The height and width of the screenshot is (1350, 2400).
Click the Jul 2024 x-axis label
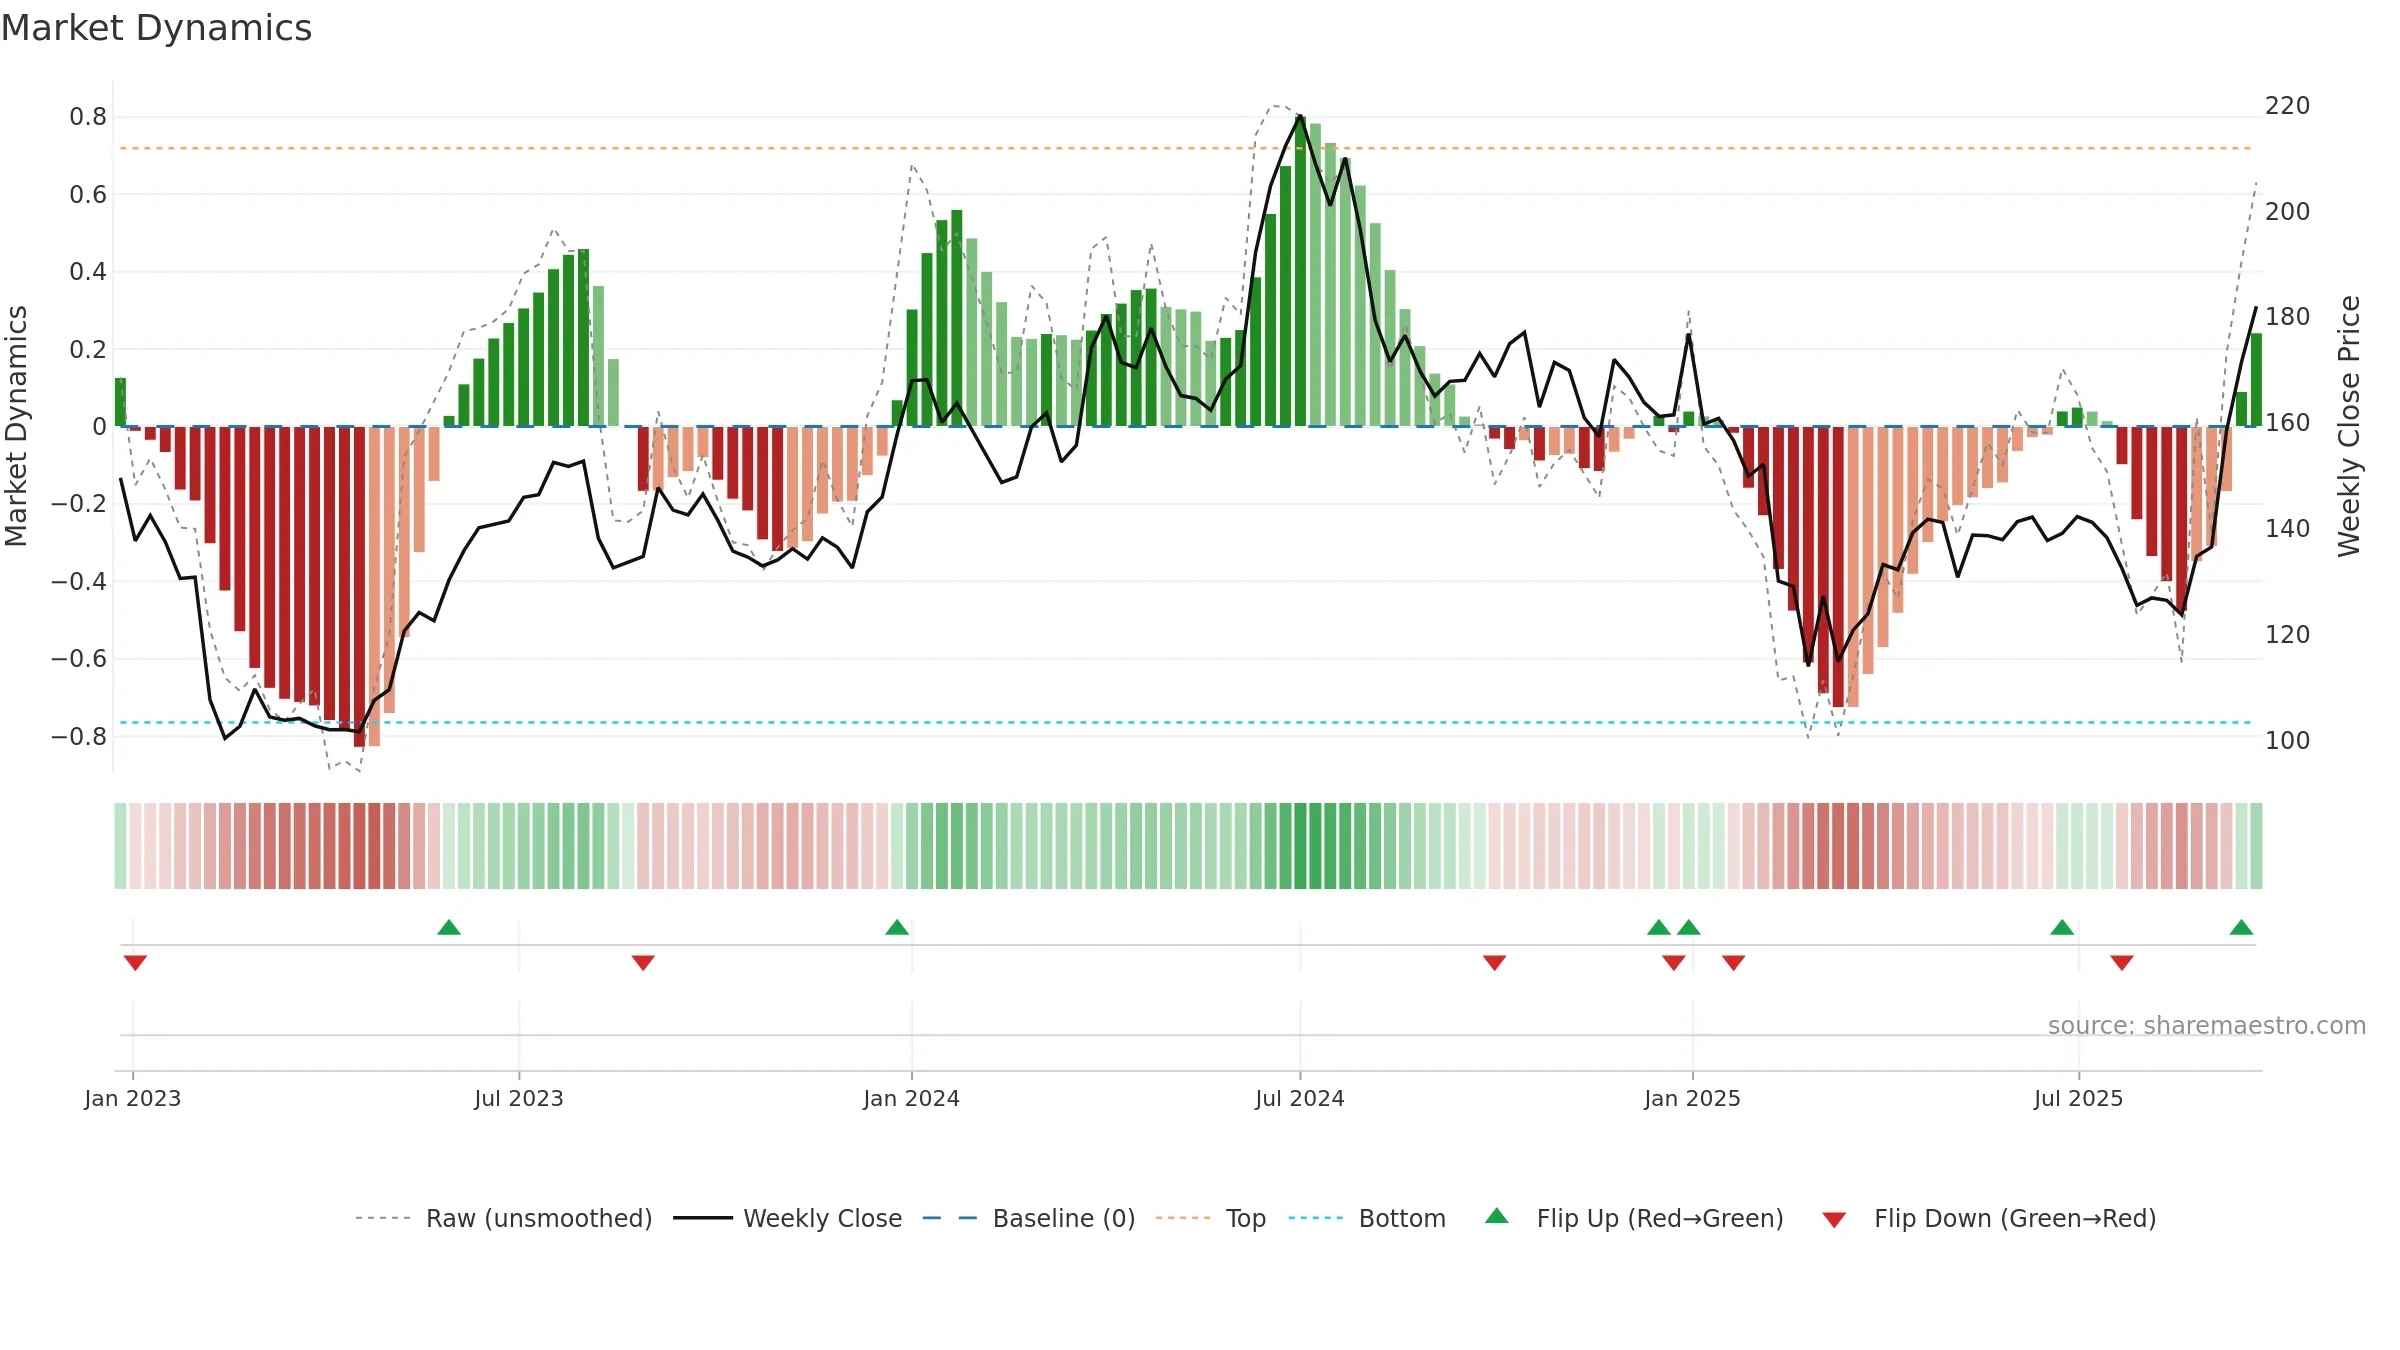pos(1300,1098)
